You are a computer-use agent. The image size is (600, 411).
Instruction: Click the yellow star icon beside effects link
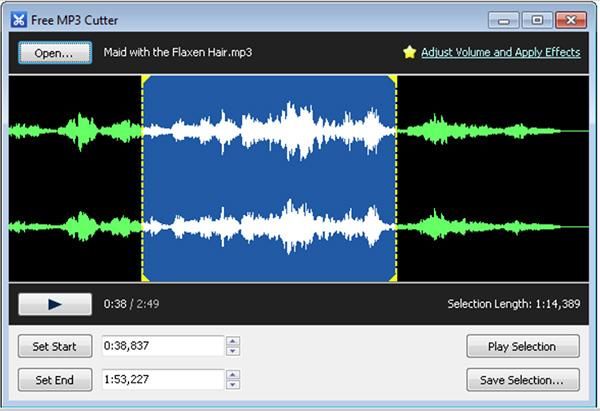click(x=409, y=52)
